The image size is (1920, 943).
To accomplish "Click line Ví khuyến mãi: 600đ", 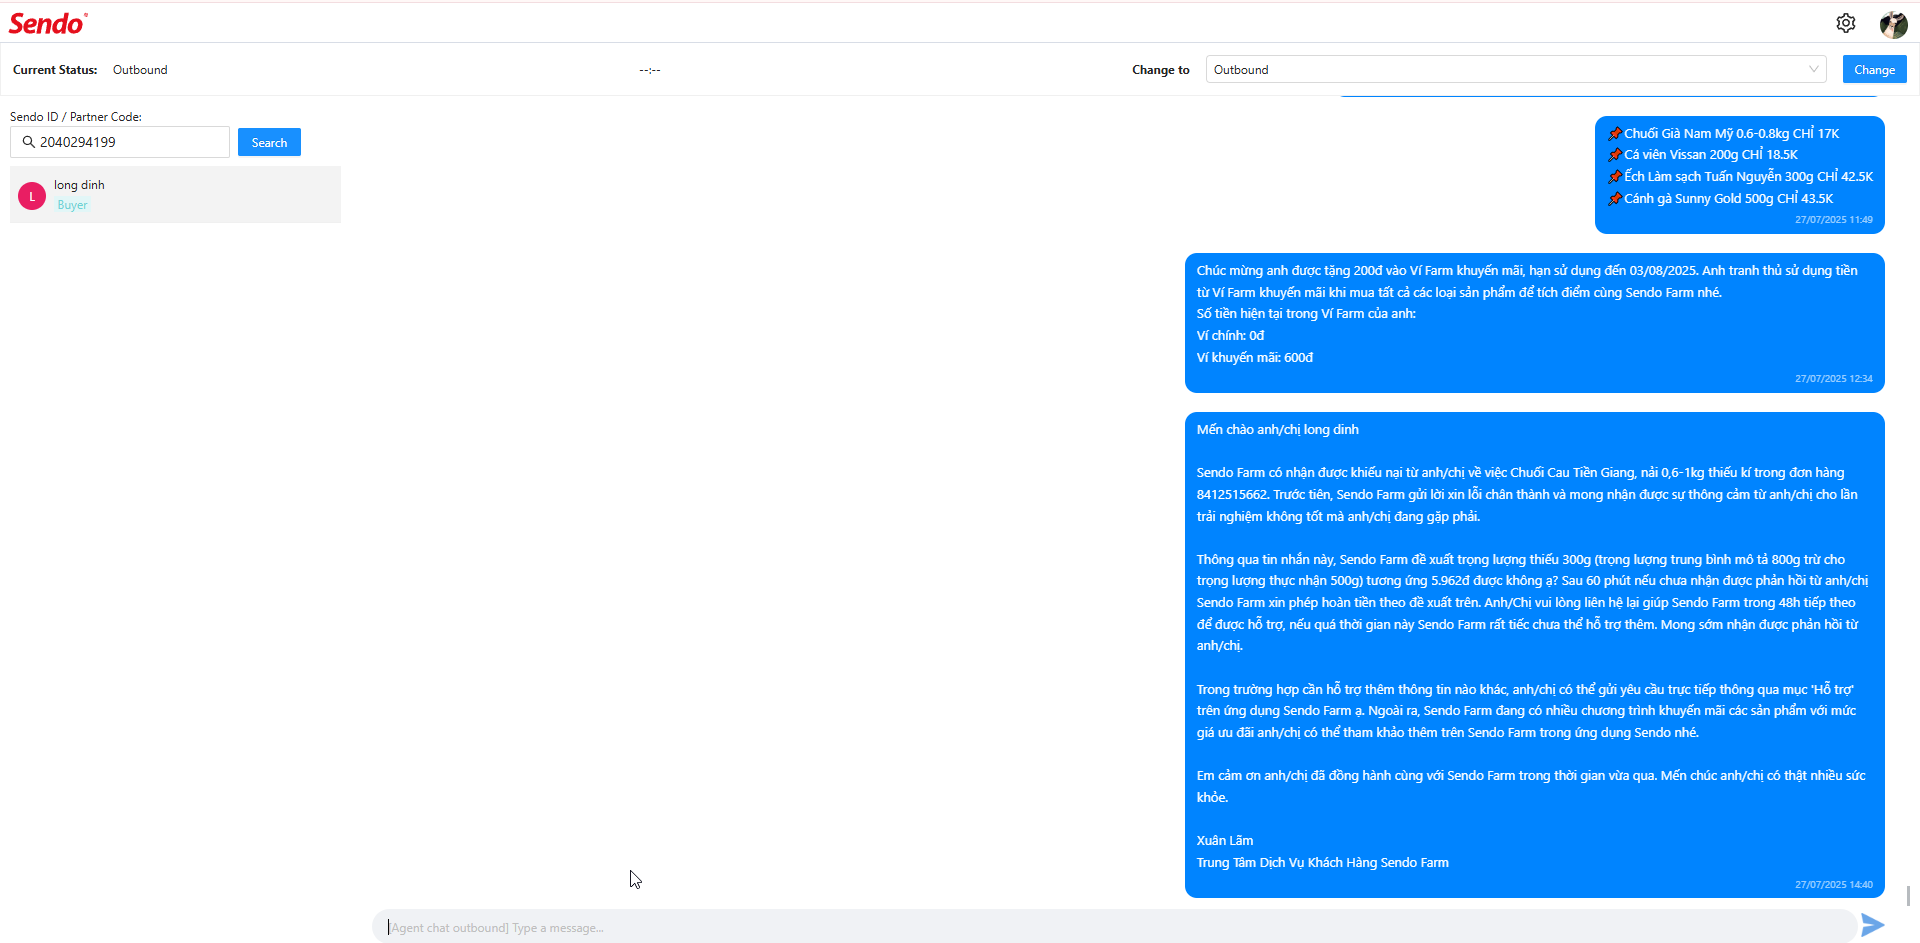I will [1254, 357].
